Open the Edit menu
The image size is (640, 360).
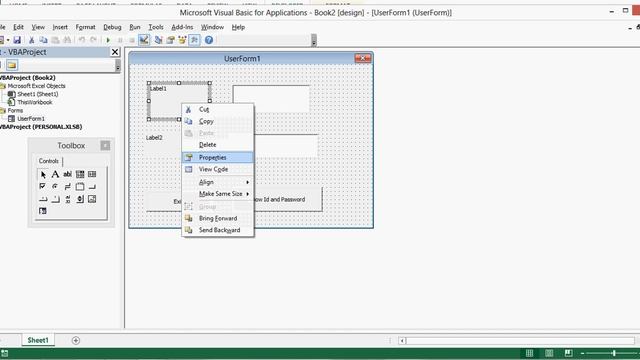pos(18,27)
